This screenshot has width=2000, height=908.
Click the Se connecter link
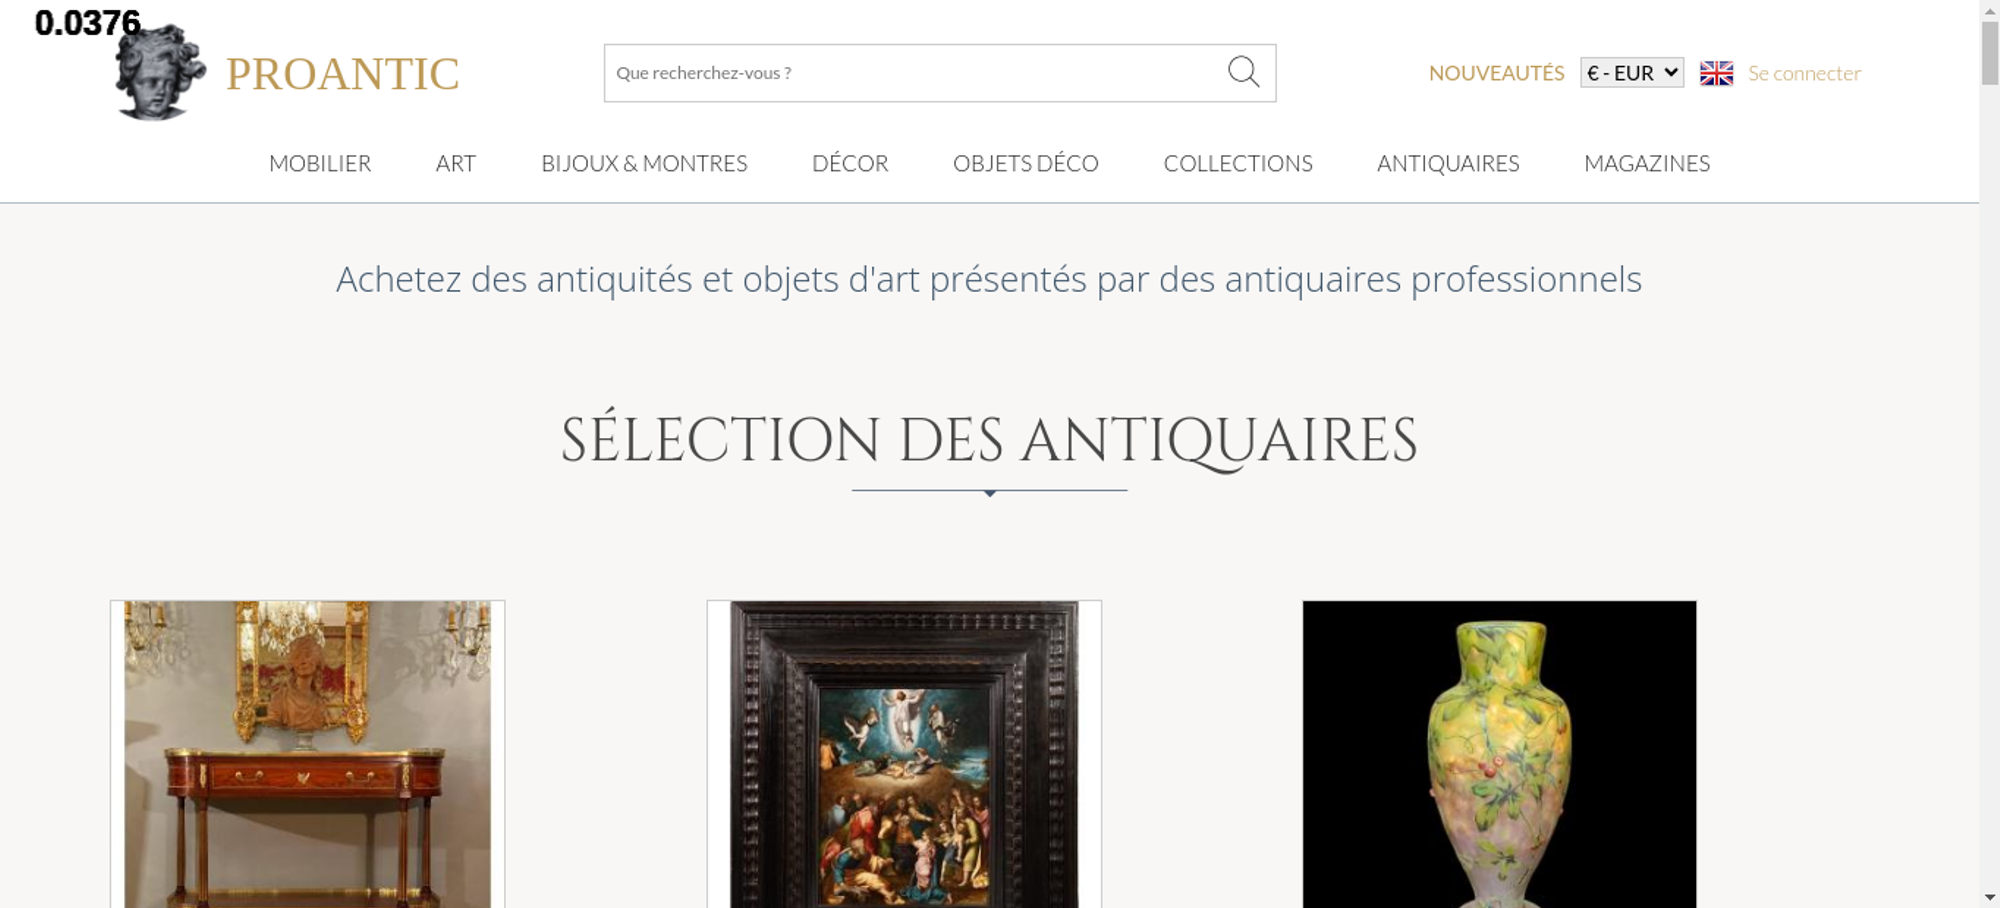pos(1804,73)
